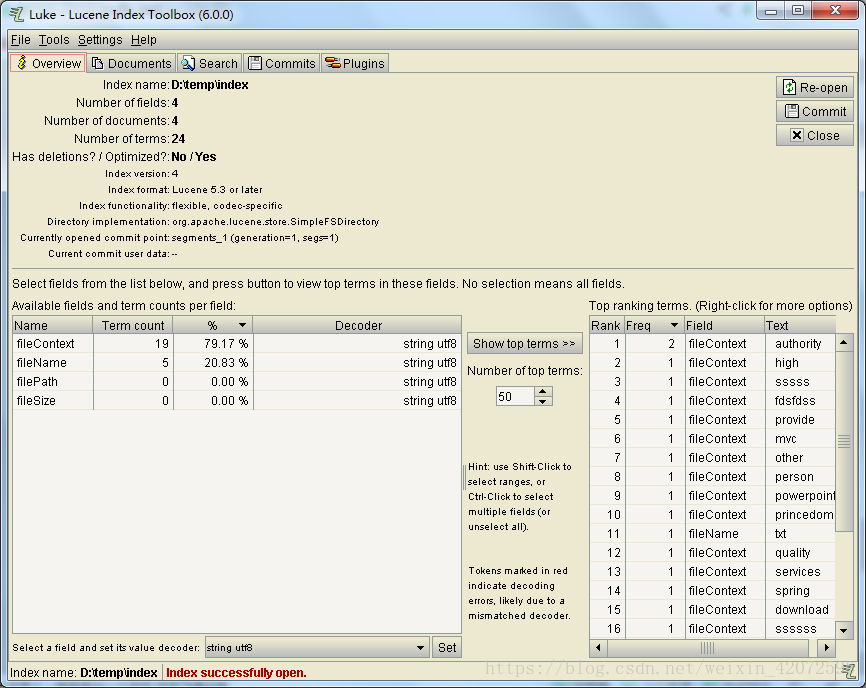Click the Luke app icon in title bar
The image size is (866, 688).
[17, 14]
